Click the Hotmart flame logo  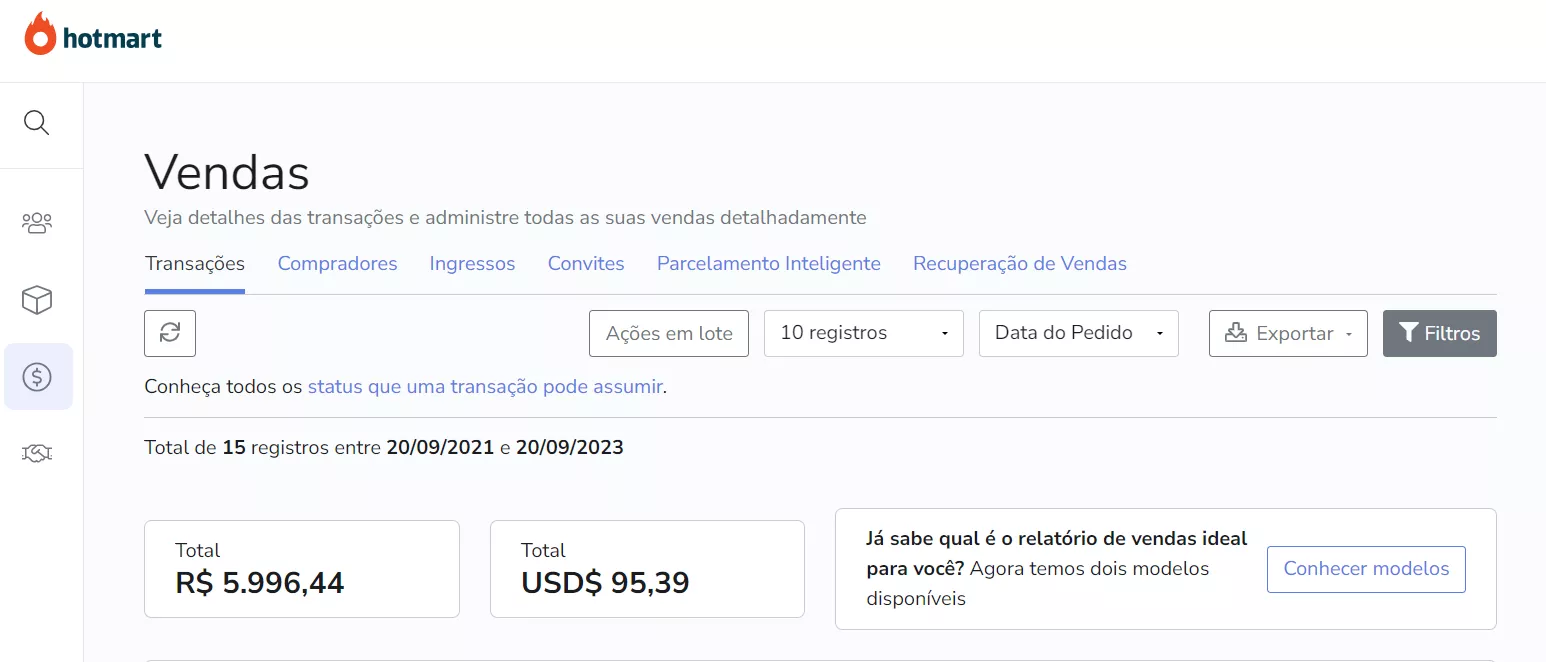41,35
